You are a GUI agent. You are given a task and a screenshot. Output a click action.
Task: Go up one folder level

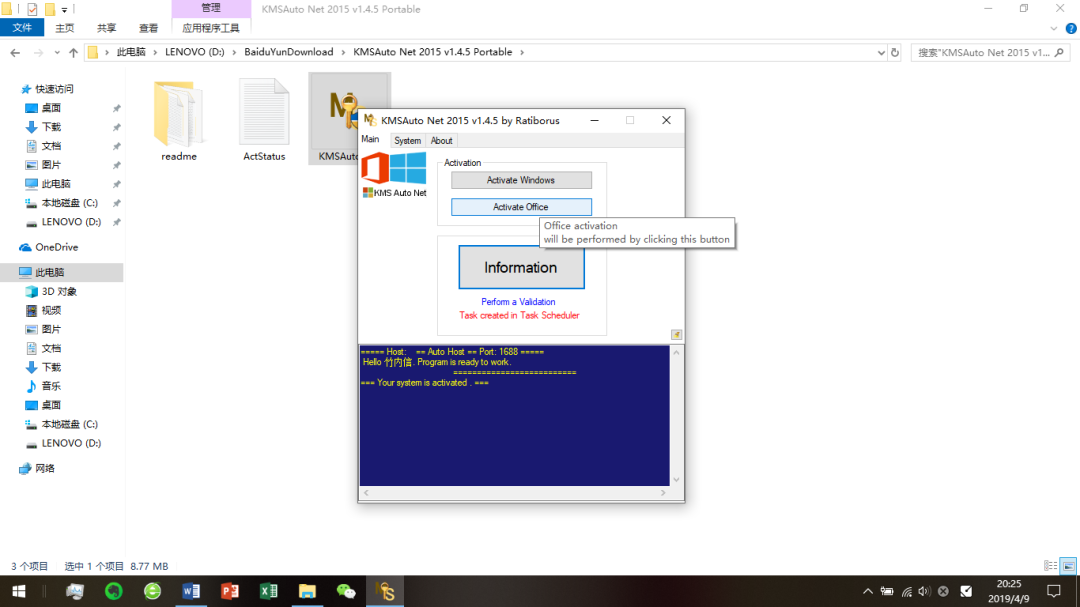coord(73,52)
